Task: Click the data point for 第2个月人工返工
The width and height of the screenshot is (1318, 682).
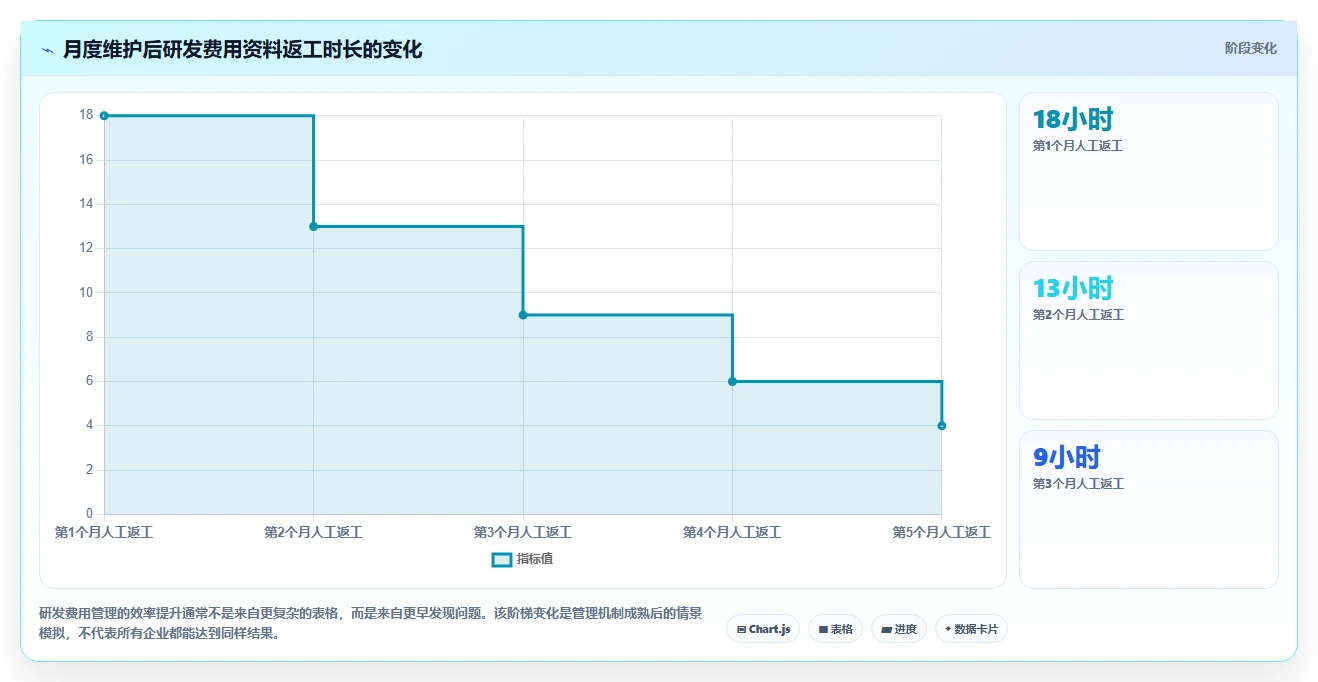Action: pos(313,227)
